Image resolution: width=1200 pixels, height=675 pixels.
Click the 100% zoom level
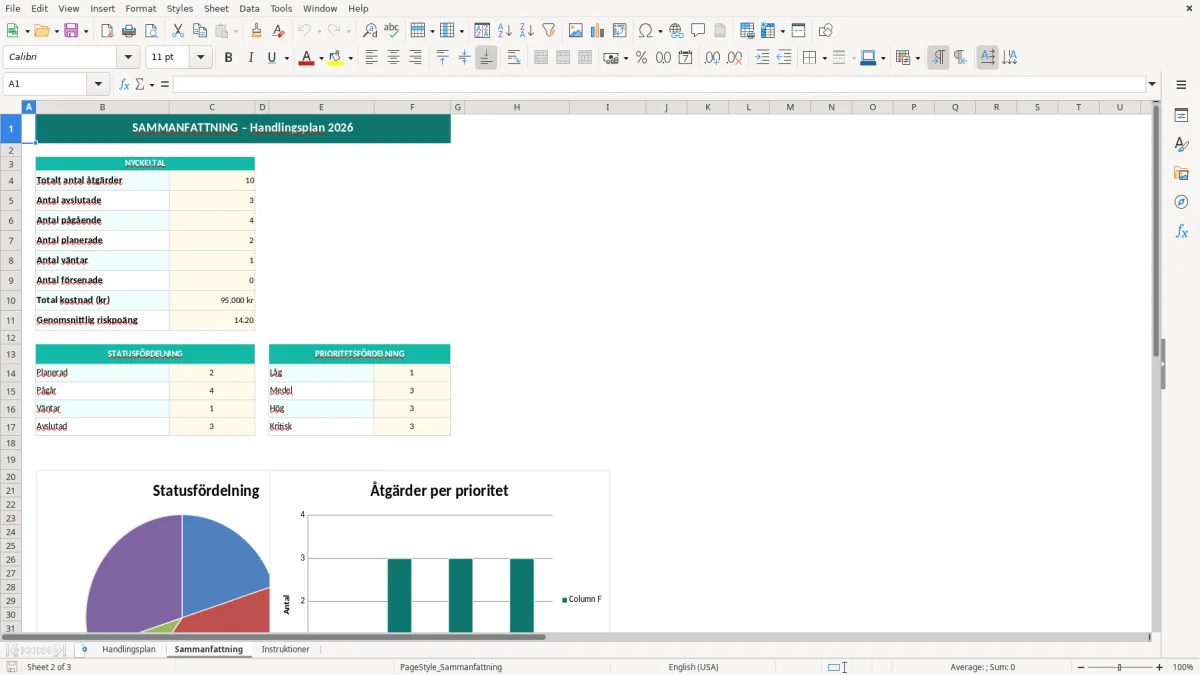point(1183,667)
